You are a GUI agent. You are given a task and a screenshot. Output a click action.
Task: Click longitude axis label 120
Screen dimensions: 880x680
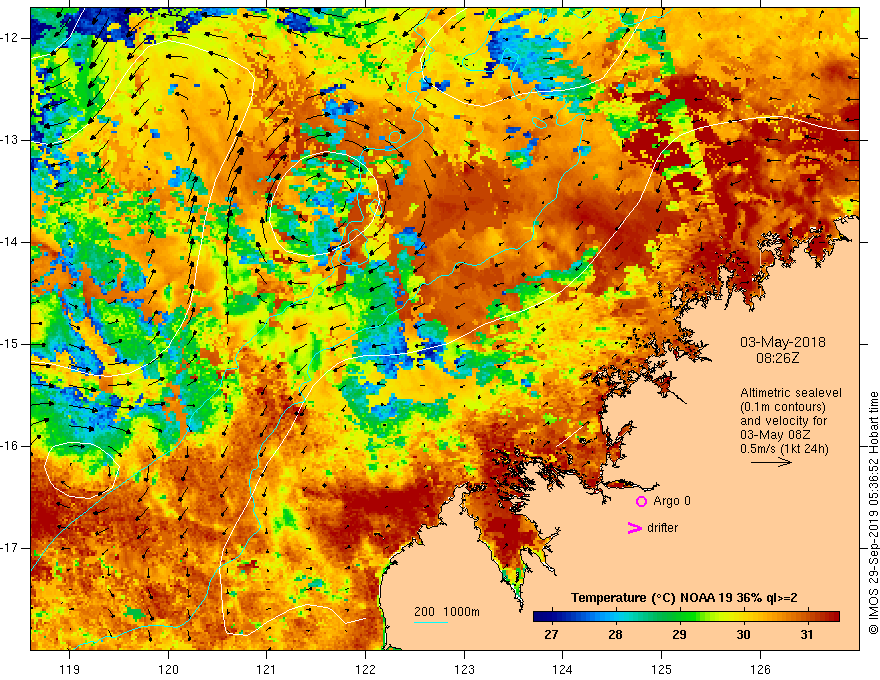click(x=168, y=669)
